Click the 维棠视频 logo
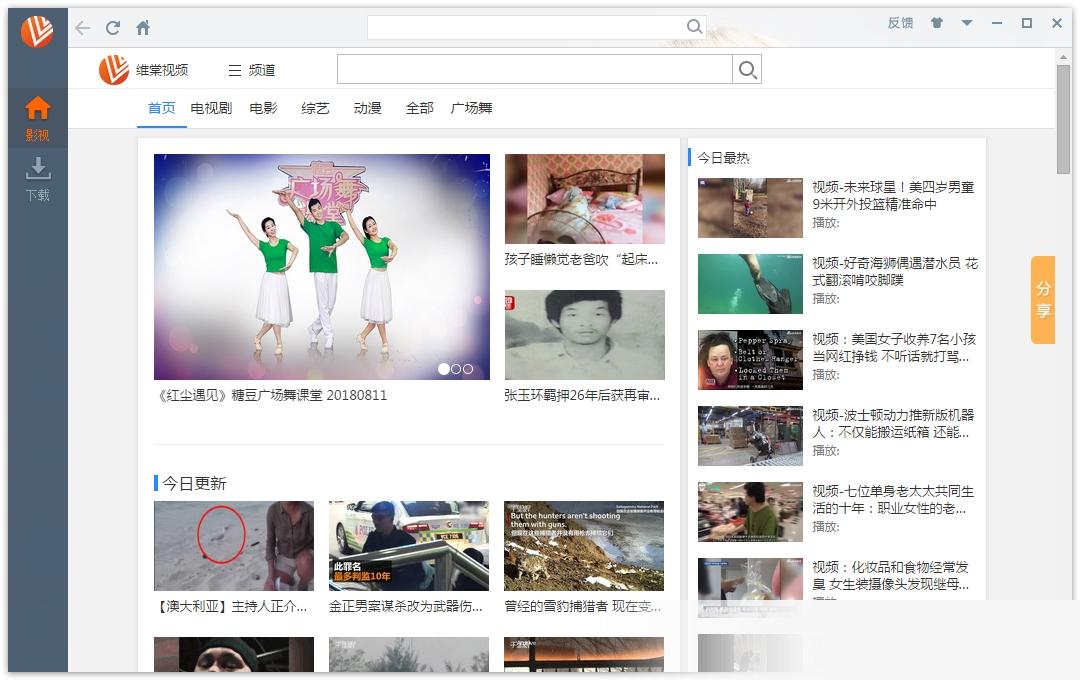The width and height of the screenshot is (1080, 680). click(x=143, y=70)
